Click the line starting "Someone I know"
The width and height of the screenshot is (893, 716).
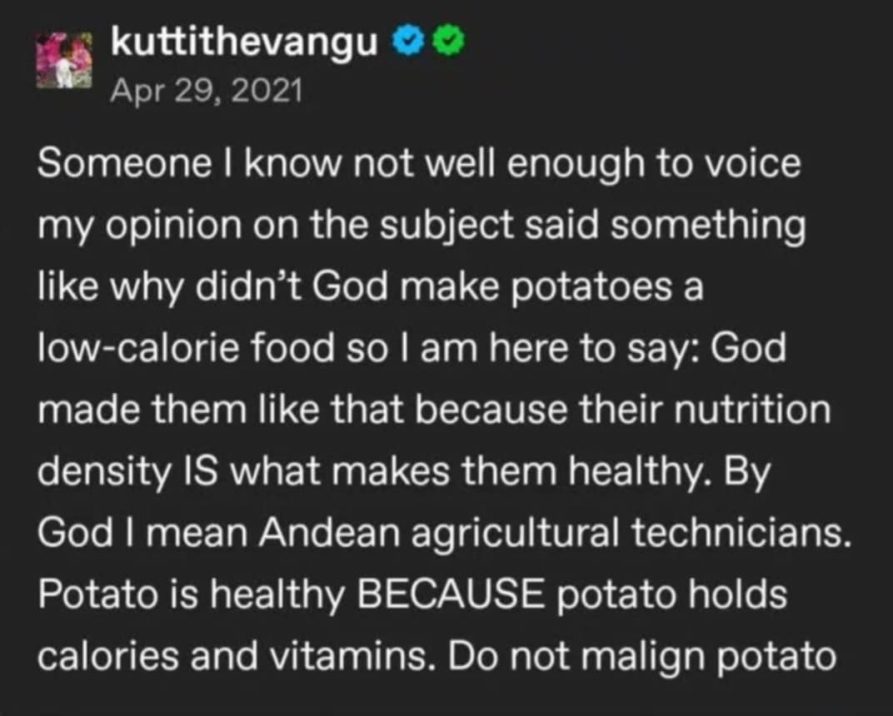419,165
